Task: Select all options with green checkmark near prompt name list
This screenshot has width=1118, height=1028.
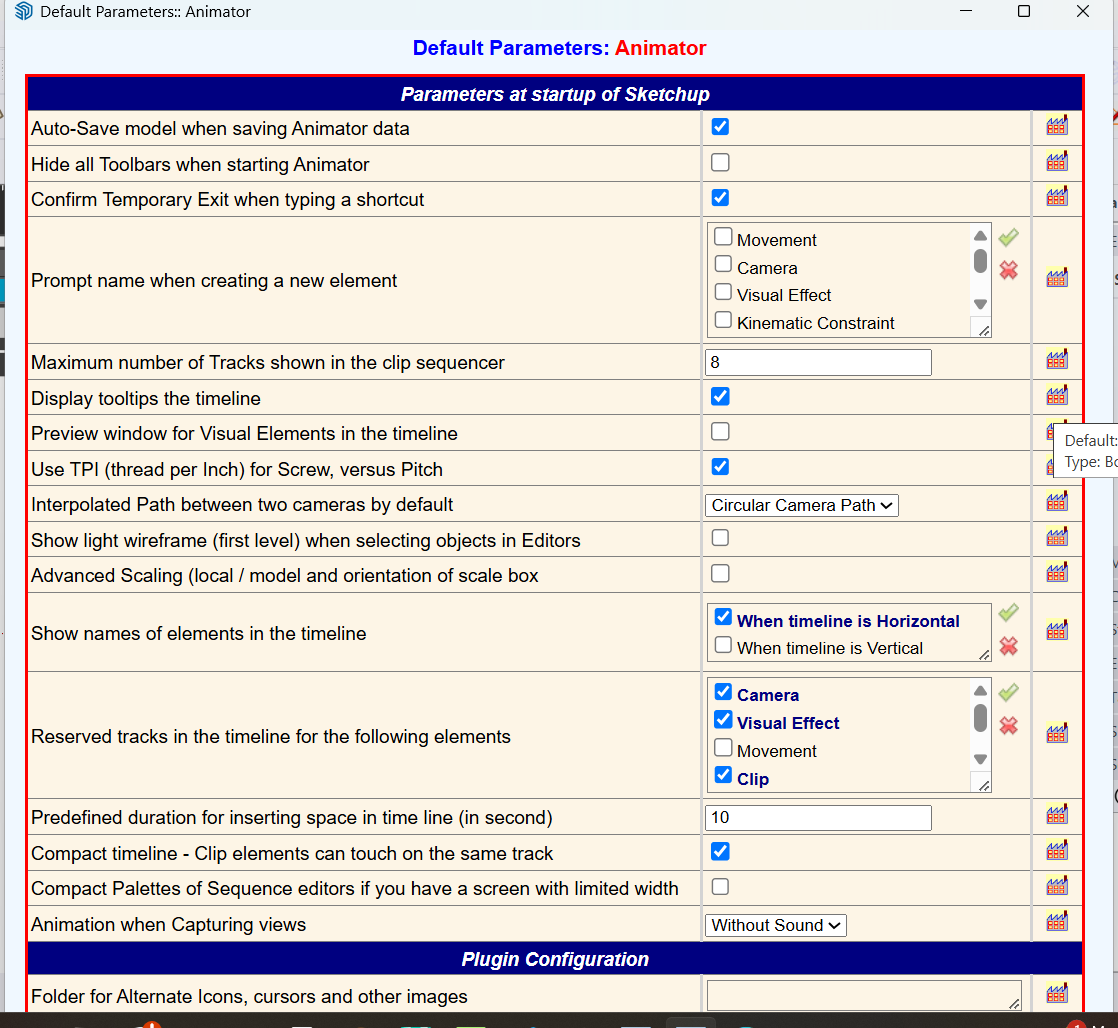Action: point(1008,237)
